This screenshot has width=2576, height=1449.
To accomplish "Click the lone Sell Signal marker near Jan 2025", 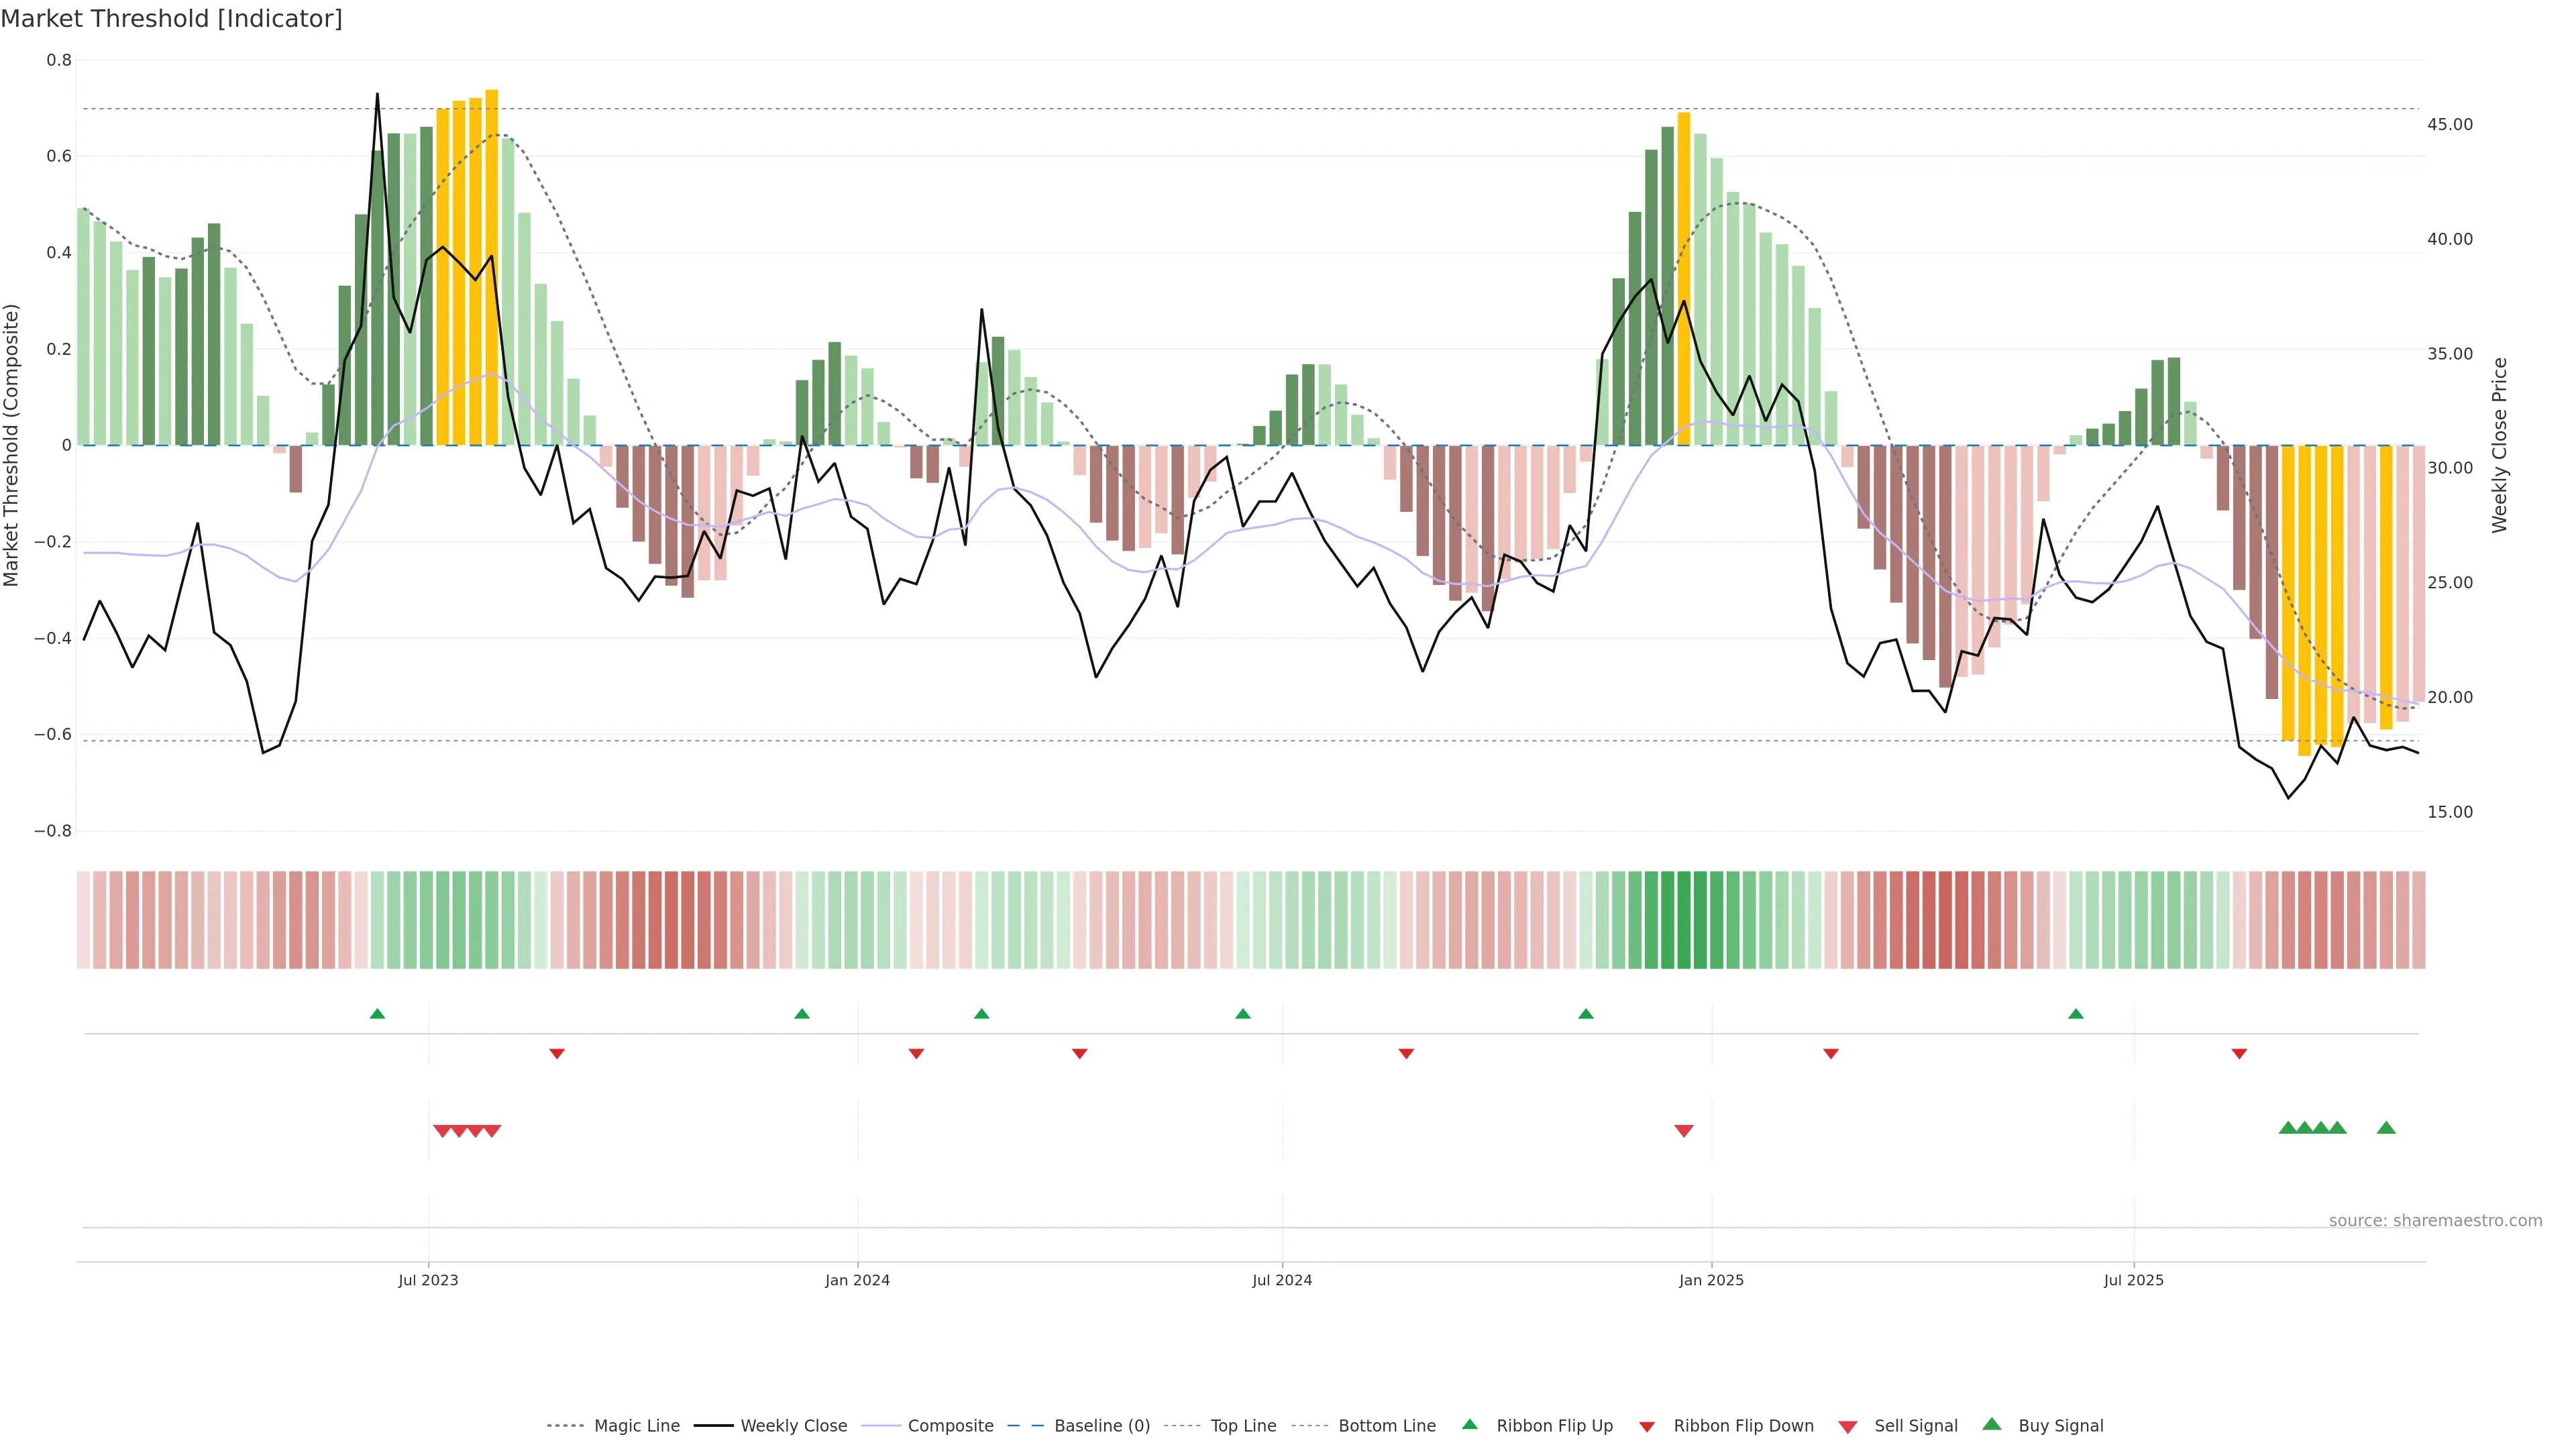I will pyautogui.click(x=1684, y=1131).
